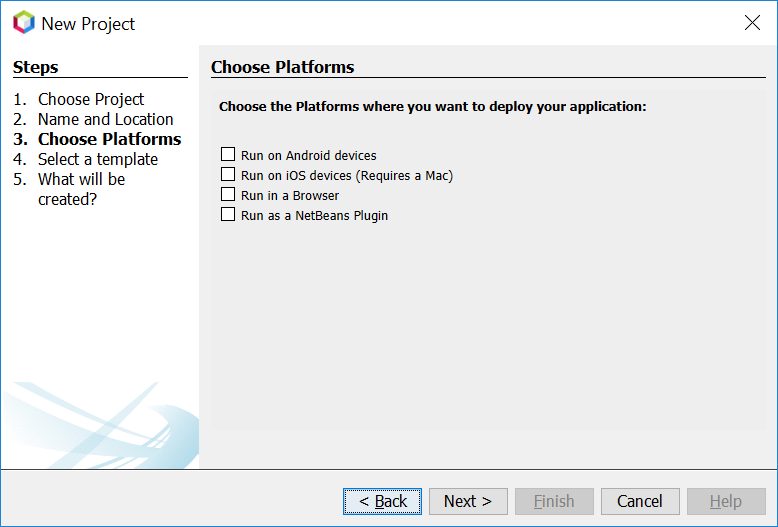The width and height of the screenshot is (778, 527).
Task: Go back with the Back button
Action: [382, 501]
